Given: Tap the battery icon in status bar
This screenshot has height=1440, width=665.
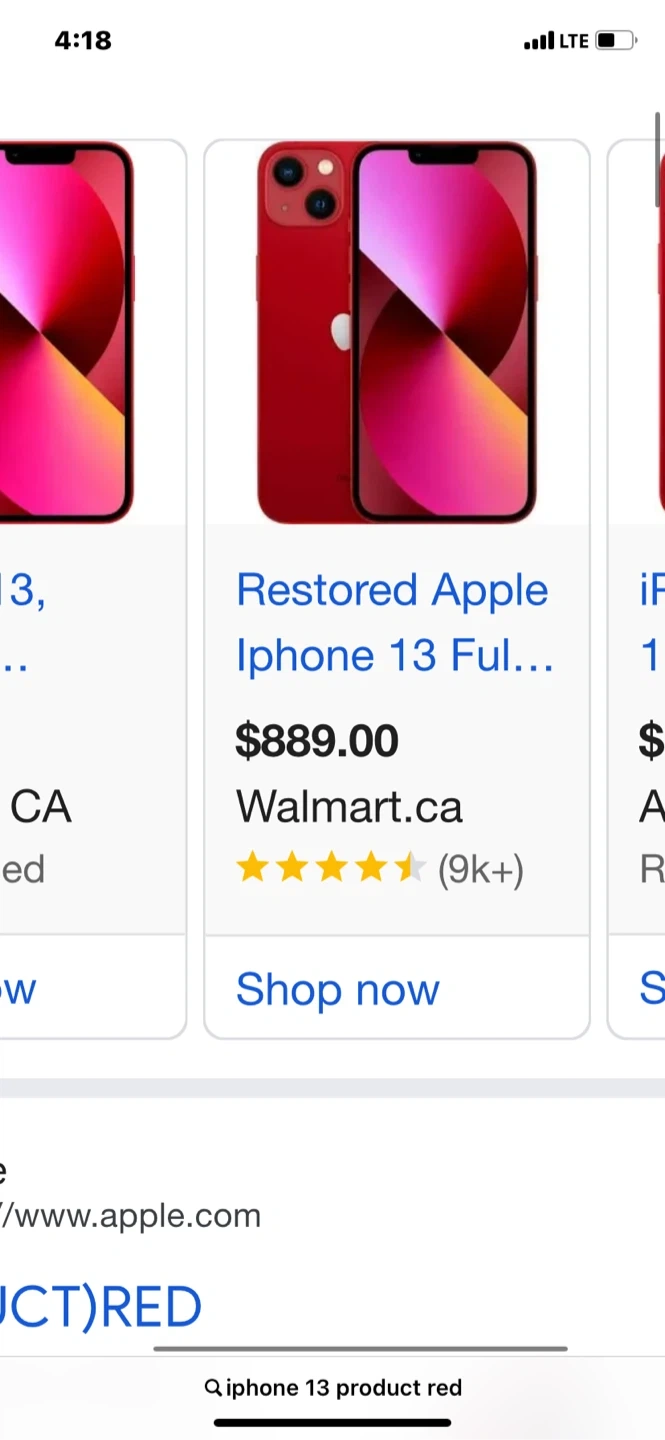Looking at the screenshot, I should [616, 41].
